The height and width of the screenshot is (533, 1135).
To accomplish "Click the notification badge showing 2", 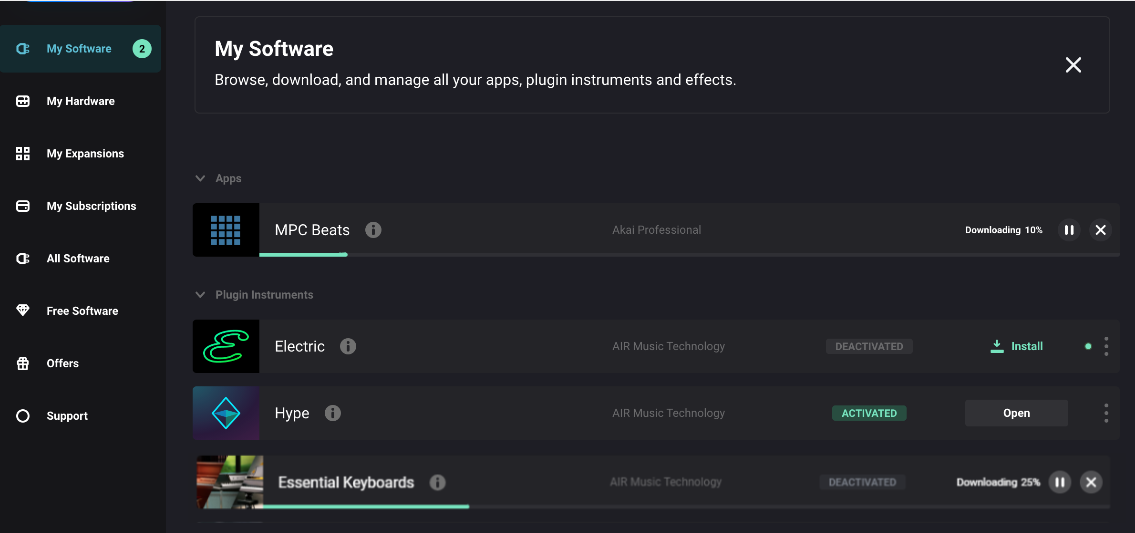I will pos(142,49).
